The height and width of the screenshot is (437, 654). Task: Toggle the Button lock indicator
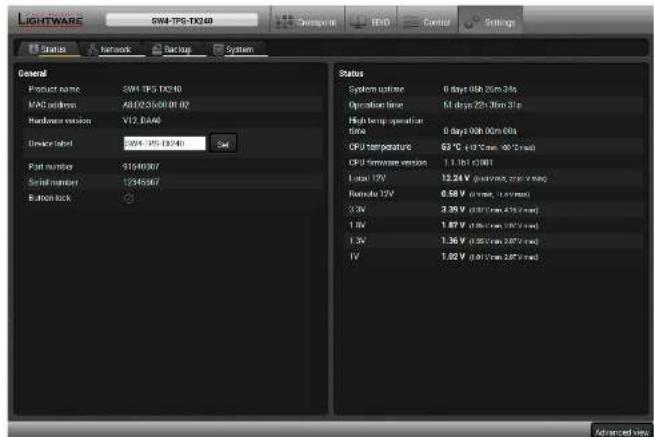click(x=129, y=198)
